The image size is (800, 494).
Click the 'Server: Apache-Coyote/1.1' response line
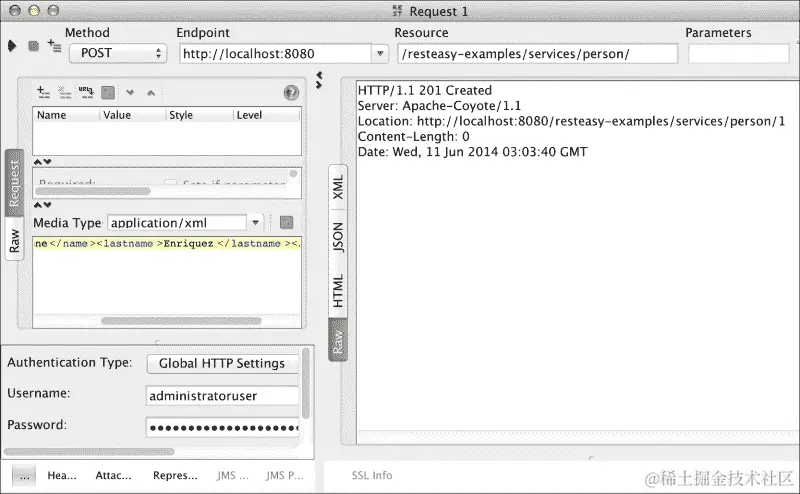tap(439, 106)
